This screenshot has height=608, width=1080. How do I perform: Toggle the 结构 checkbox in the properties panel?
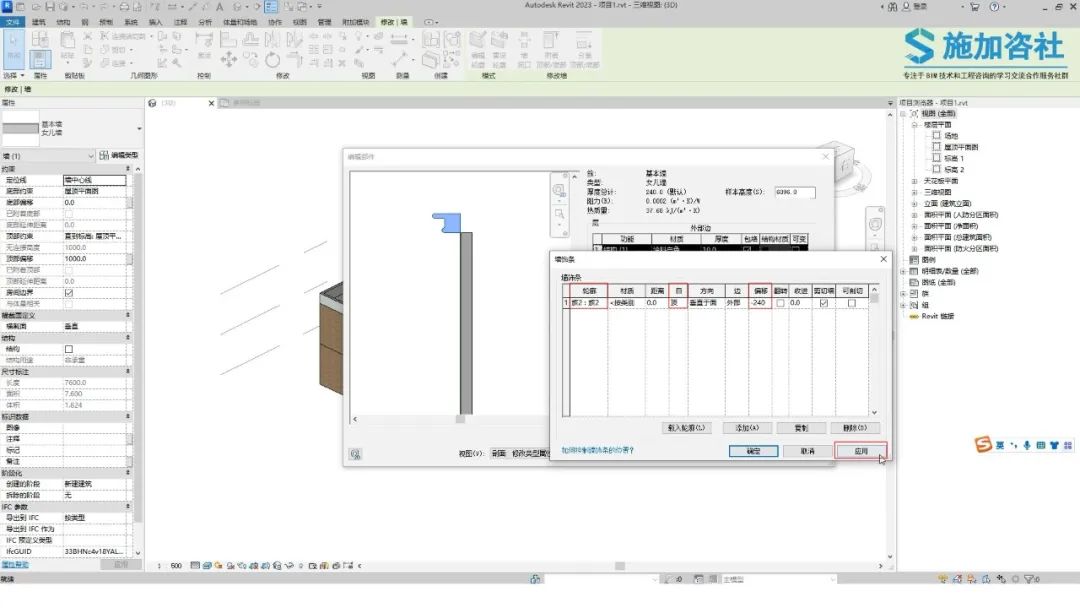[x=68, y=349]
